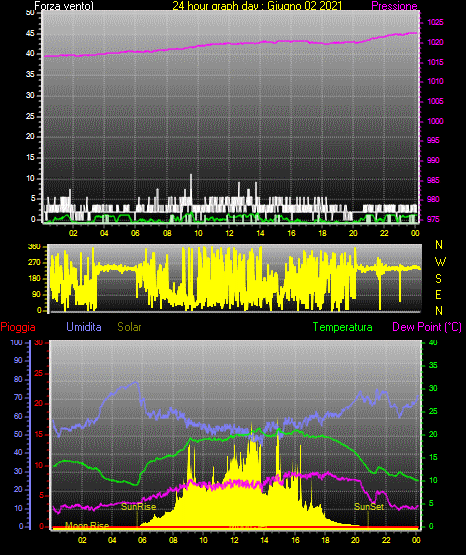Click "70" on the blue humidity axis
The image size is (466, 555).
tap(18, 397)
